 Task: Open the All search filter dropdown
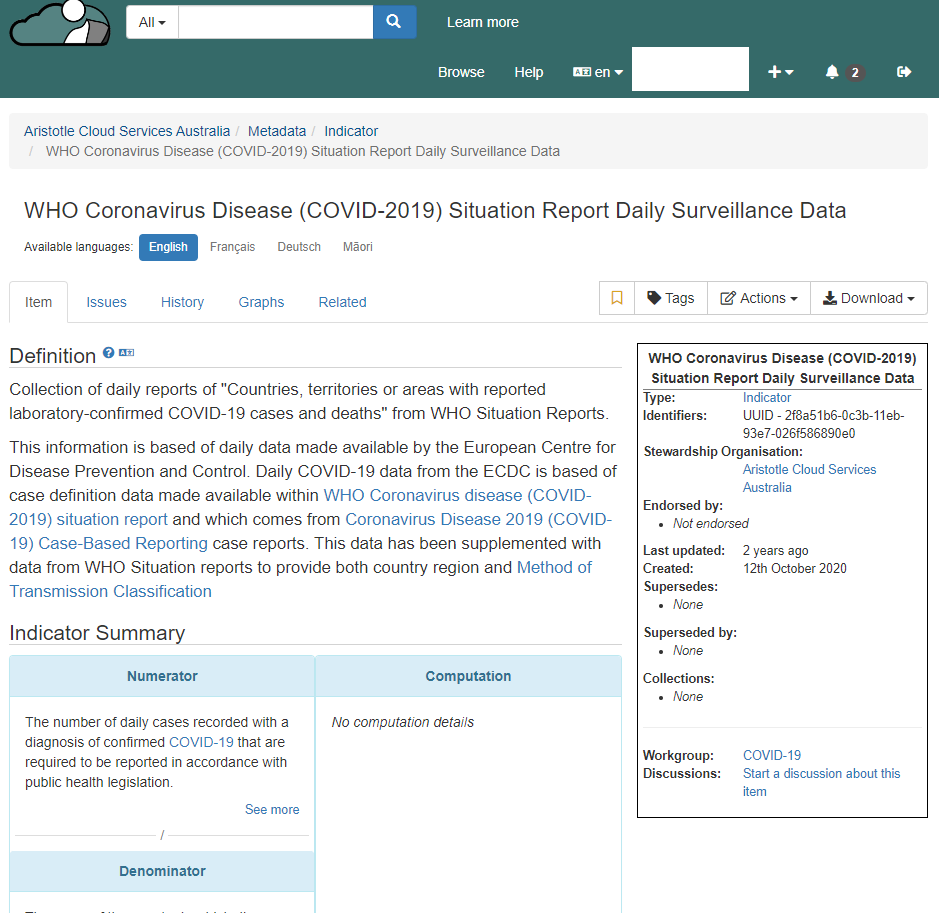pyautogui.click(x=152, y=22)
